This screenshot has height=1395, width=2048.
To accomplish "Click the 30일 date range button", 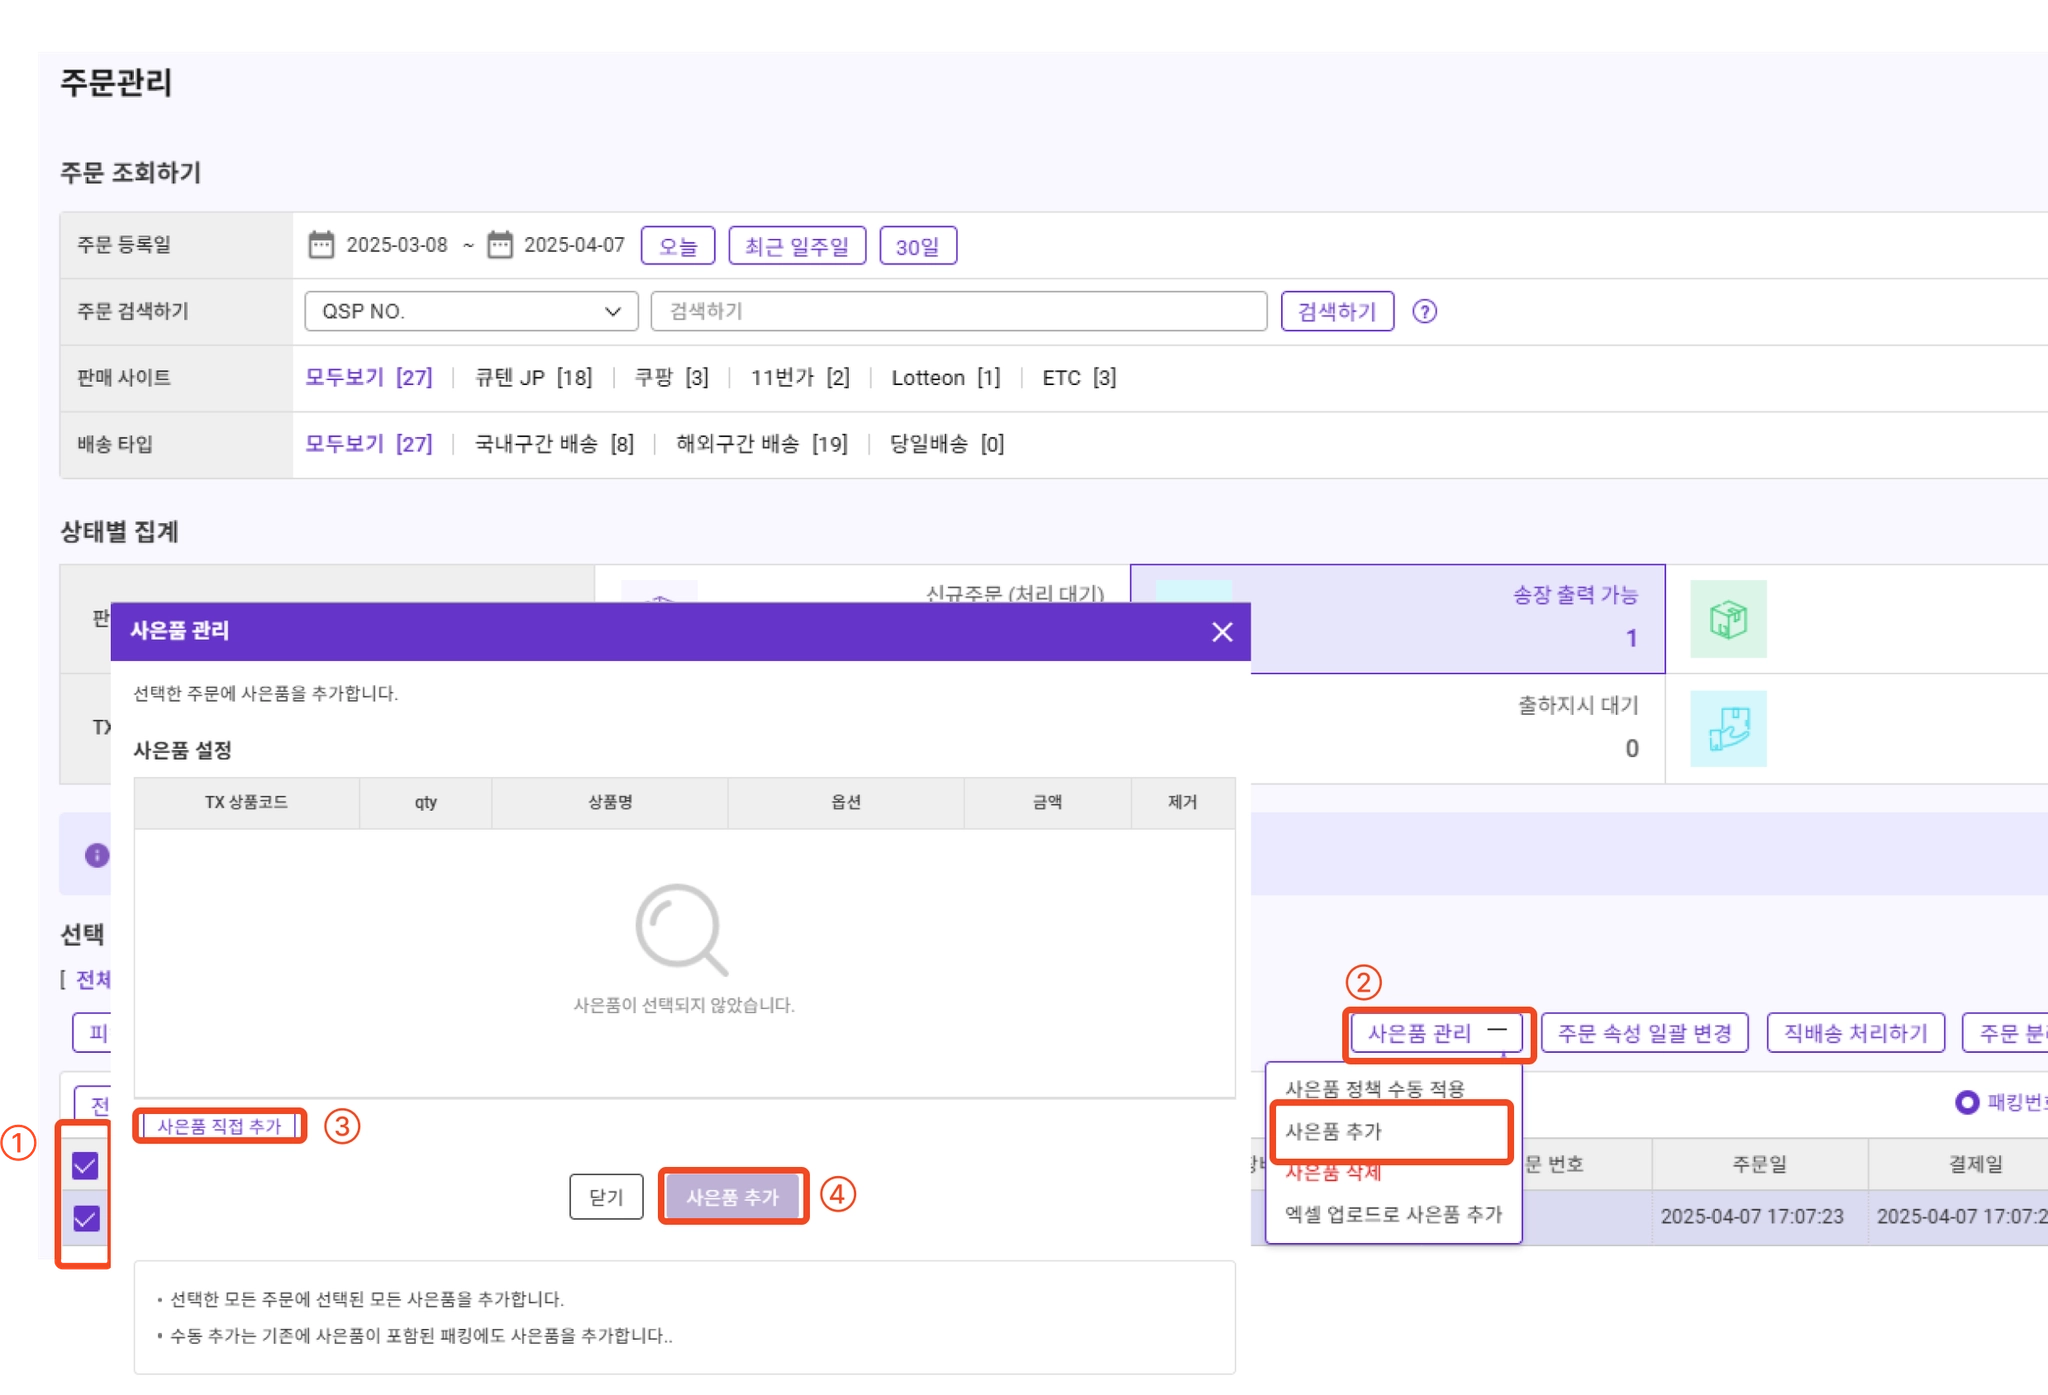I will coord(917,246).
